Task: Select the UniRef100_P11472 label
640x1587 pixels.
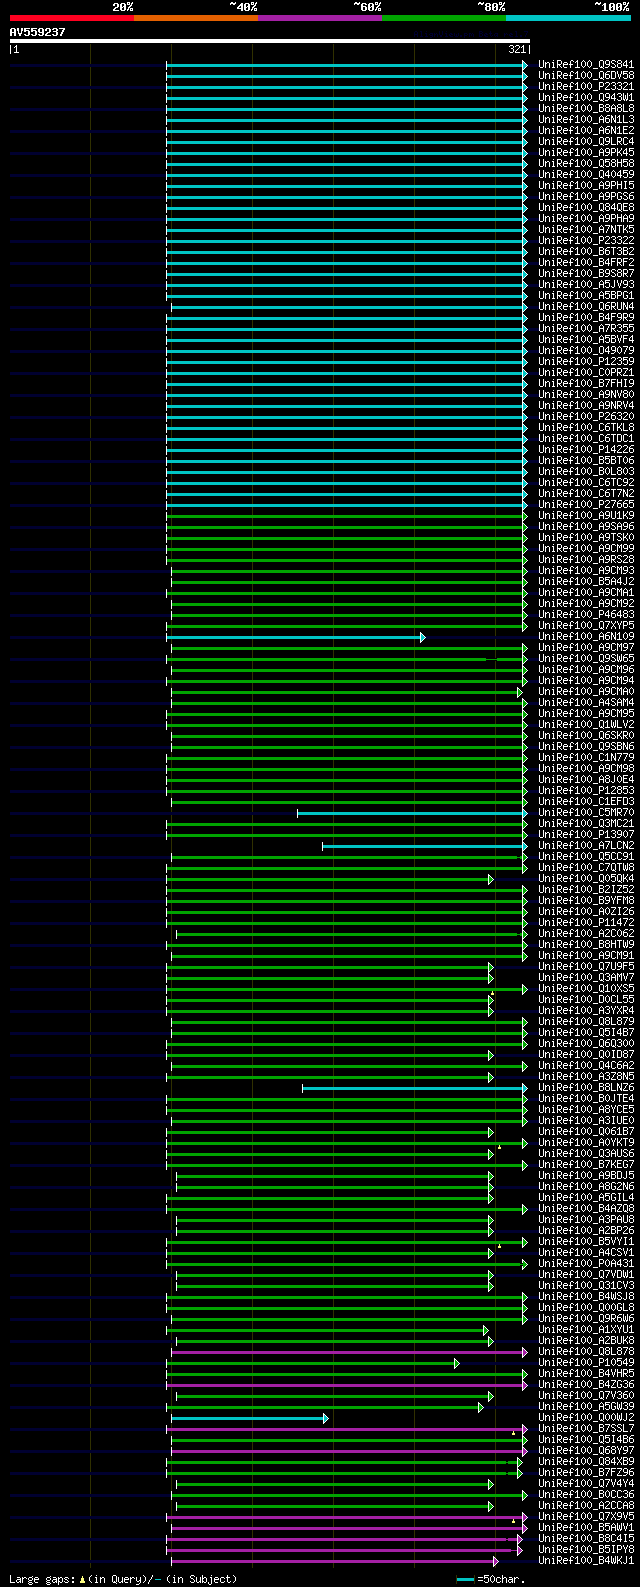Action: point(586,923)
